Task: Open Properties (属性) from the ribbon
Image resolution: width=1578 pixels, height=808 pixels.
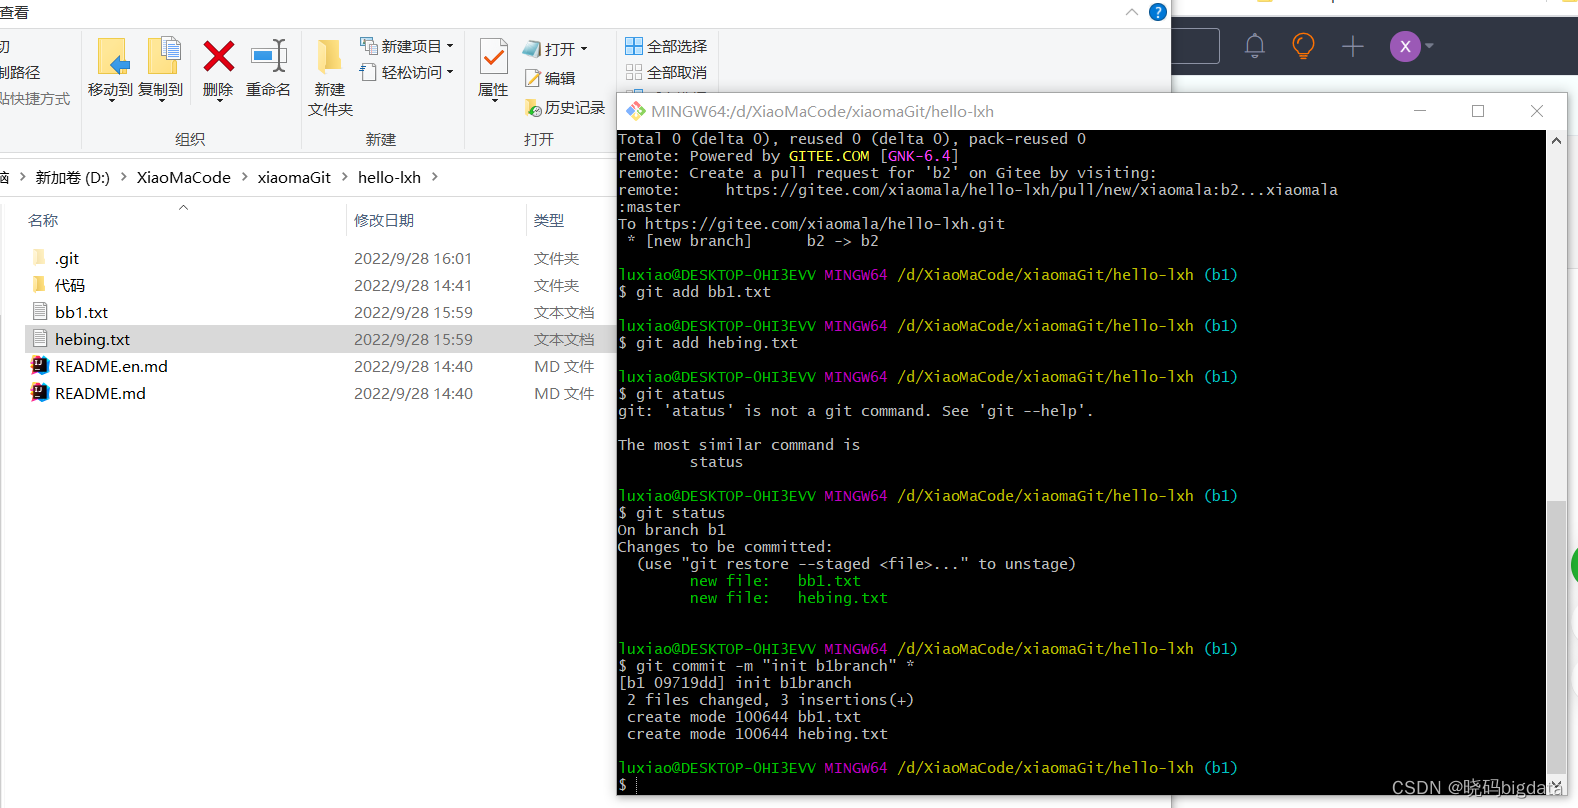Action: click(493, 58)
